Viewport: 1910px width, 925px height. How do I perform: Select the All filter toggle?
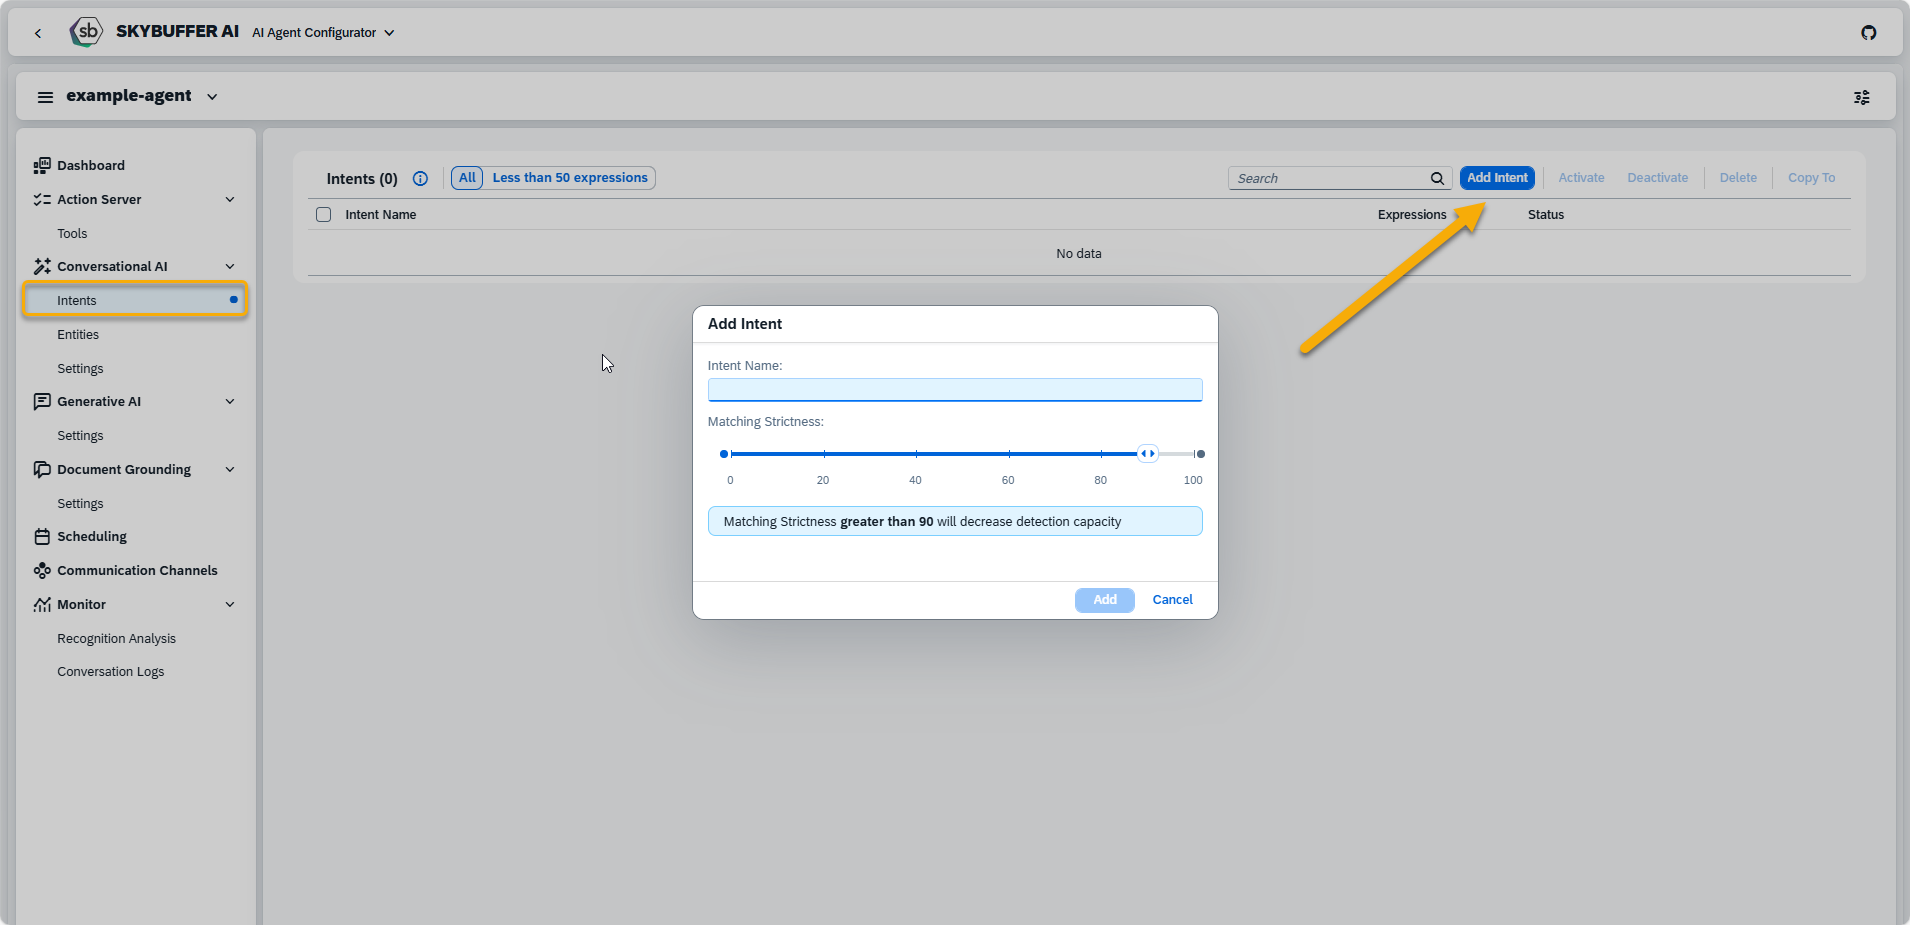[467, 178]
